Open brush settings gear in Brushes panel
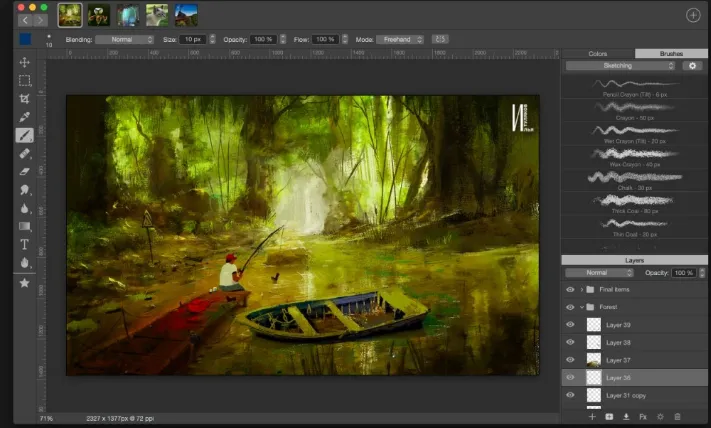The width and height of the screenshot is (711, 428). click(x=692, y=66)
